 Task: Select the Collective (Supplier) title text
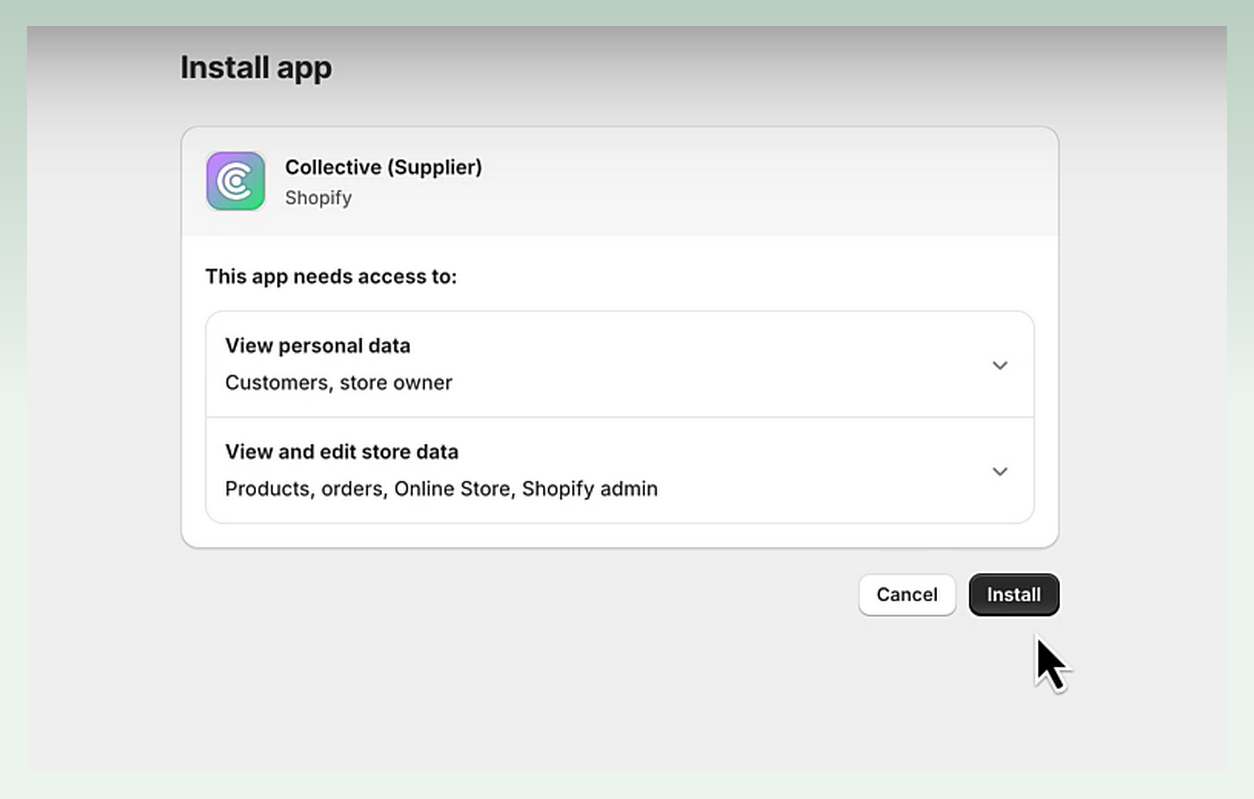(383, 167)
